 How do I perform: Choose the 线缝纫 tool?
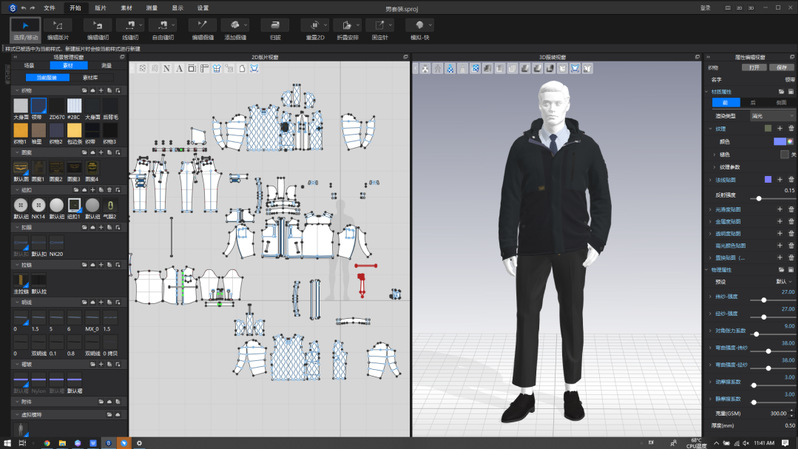tap(130, 27)
